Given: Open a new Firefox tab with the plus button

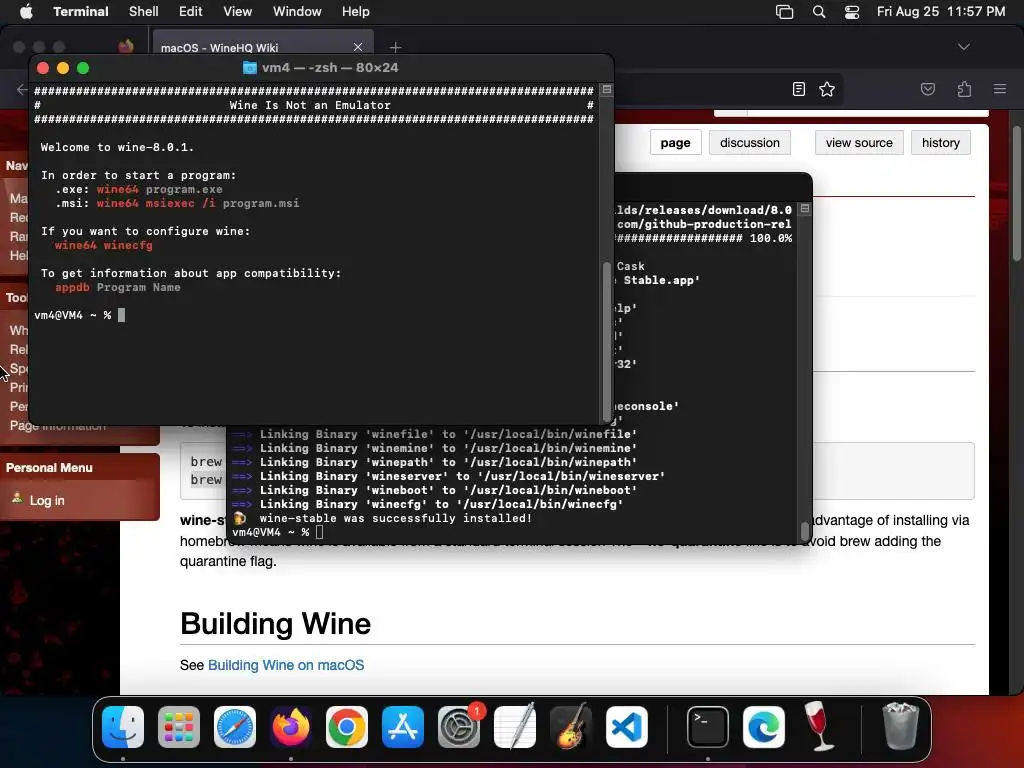Looking at the screenshot, I should [395, 47].
